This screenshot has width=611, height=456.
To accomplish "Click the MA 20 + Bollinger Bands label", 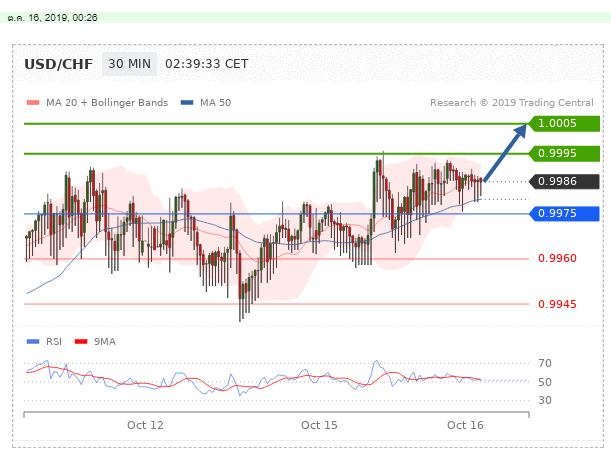I will [107, 103].
